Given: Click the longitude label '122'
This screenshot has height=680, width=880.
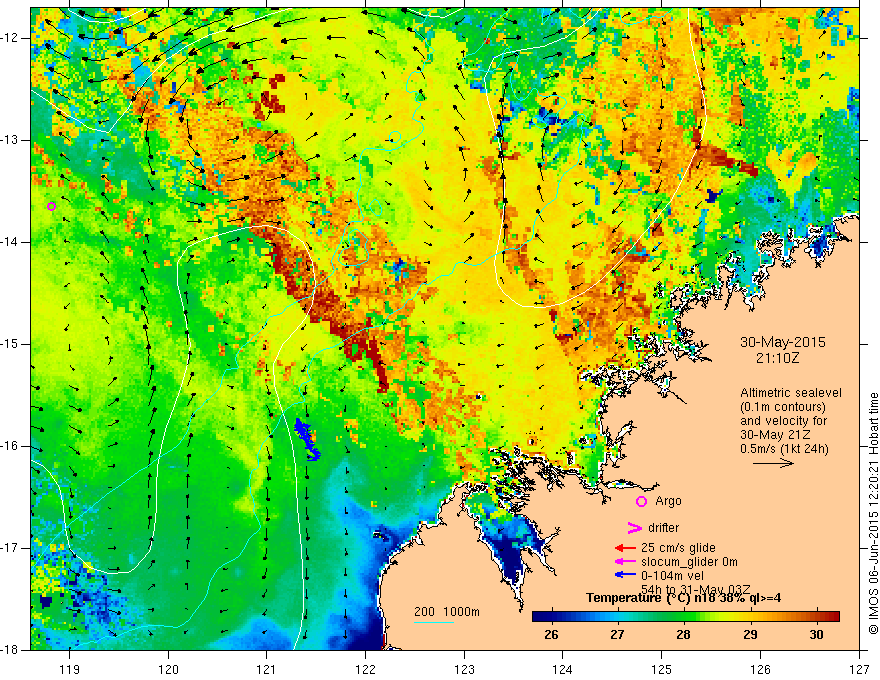Looking at the screenshot, I should point(365,669).
